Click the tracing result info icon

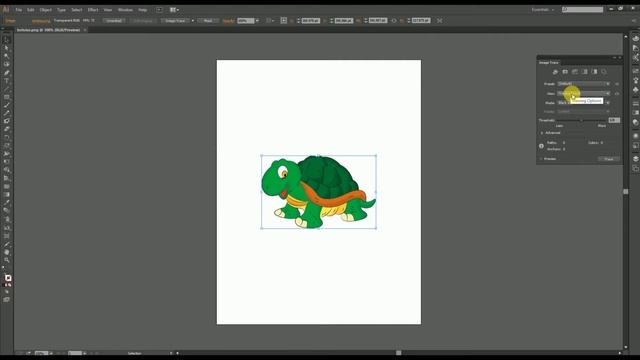coord(541,146)
